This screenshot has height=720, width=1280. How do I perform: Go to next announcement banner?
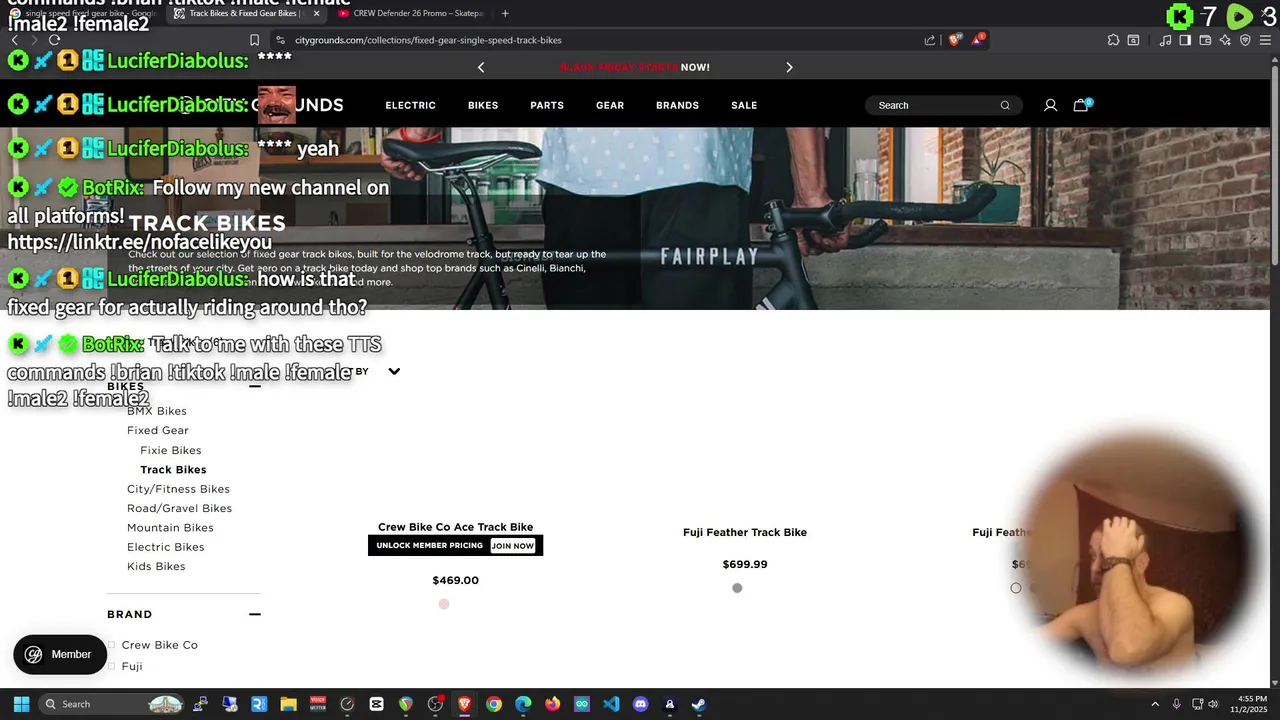click(789, 67)
